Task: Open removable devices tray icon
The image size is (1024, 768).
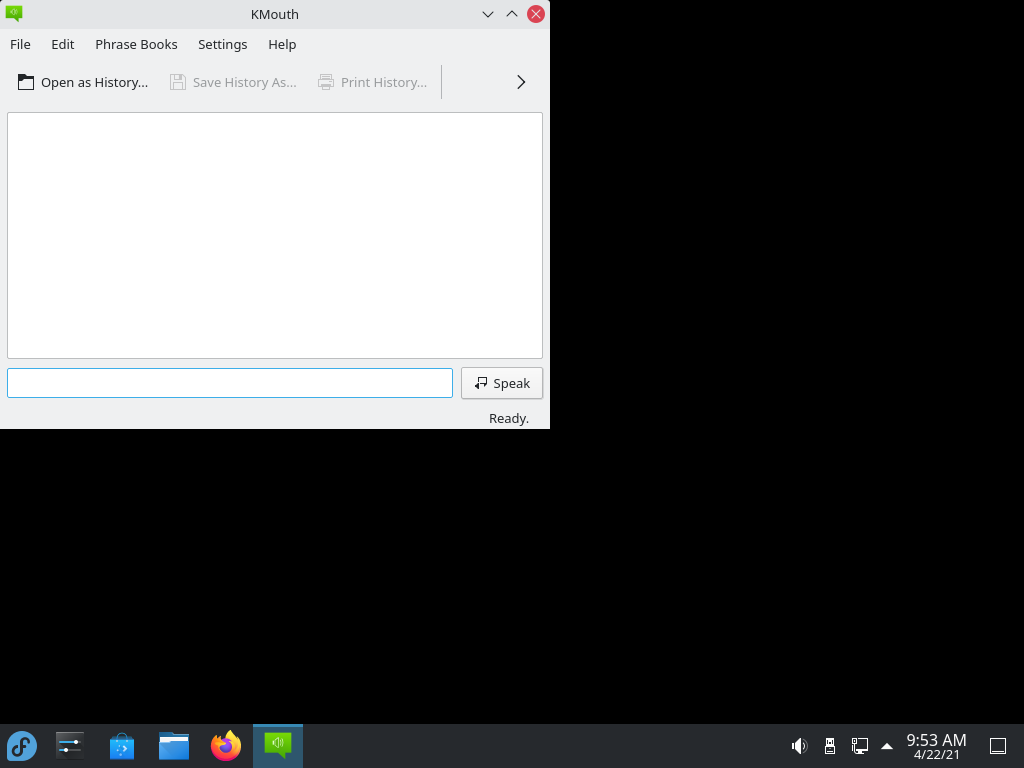Action: tap(830, 746)
